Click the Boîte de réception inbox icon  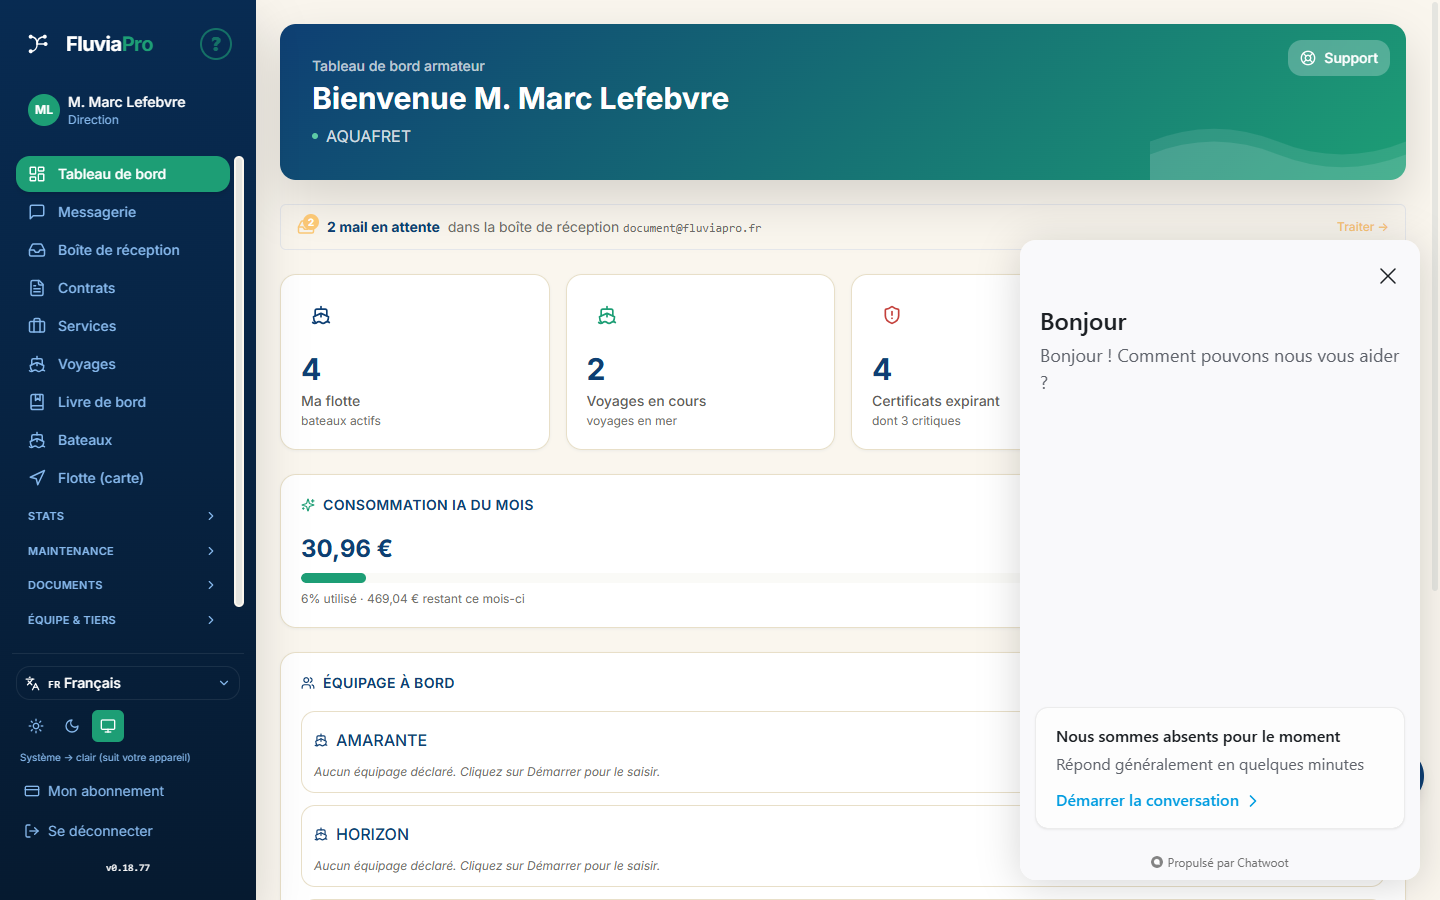tap(37, 250)
